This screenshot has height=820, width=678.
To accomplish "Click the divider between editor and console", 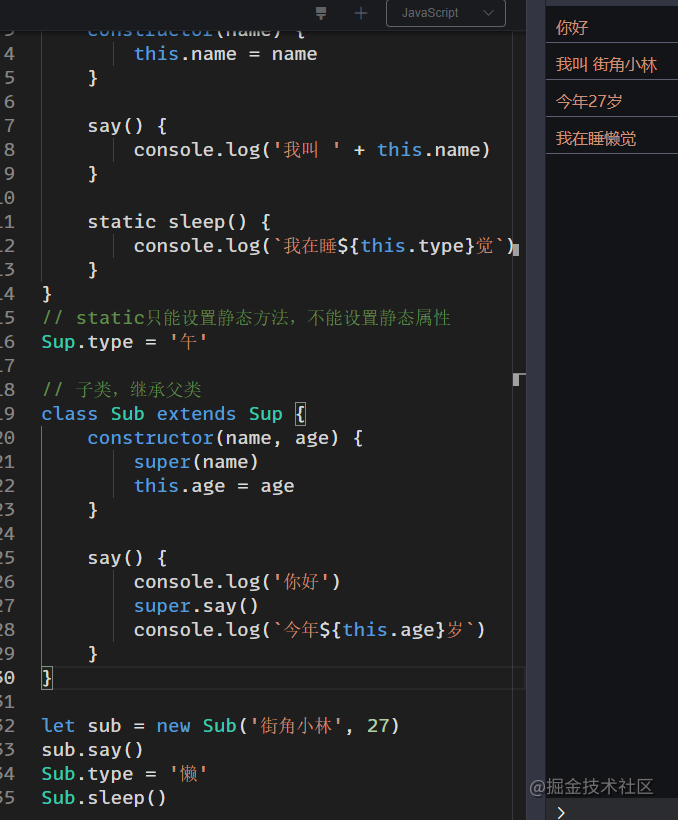I will coord(535,410).
